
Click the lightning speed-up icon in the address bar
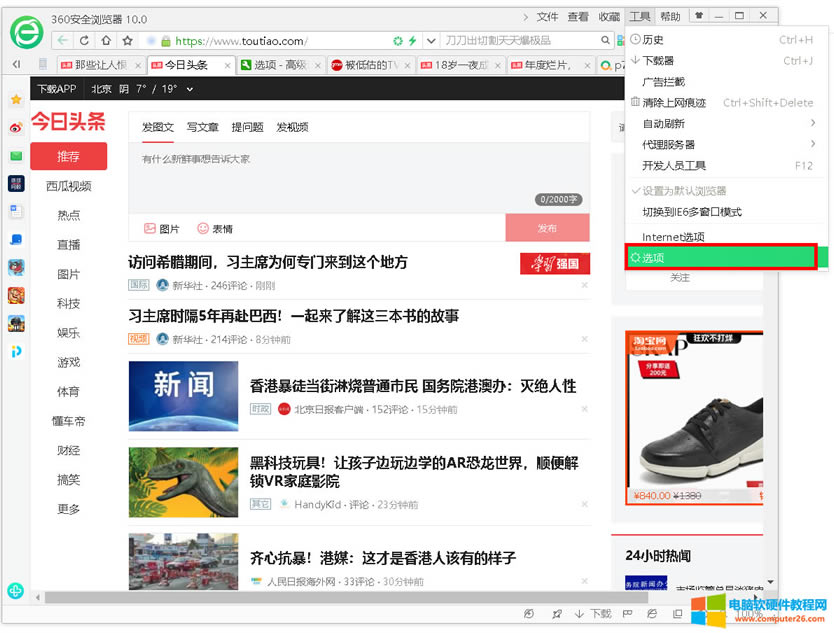(x=411, y=42)
